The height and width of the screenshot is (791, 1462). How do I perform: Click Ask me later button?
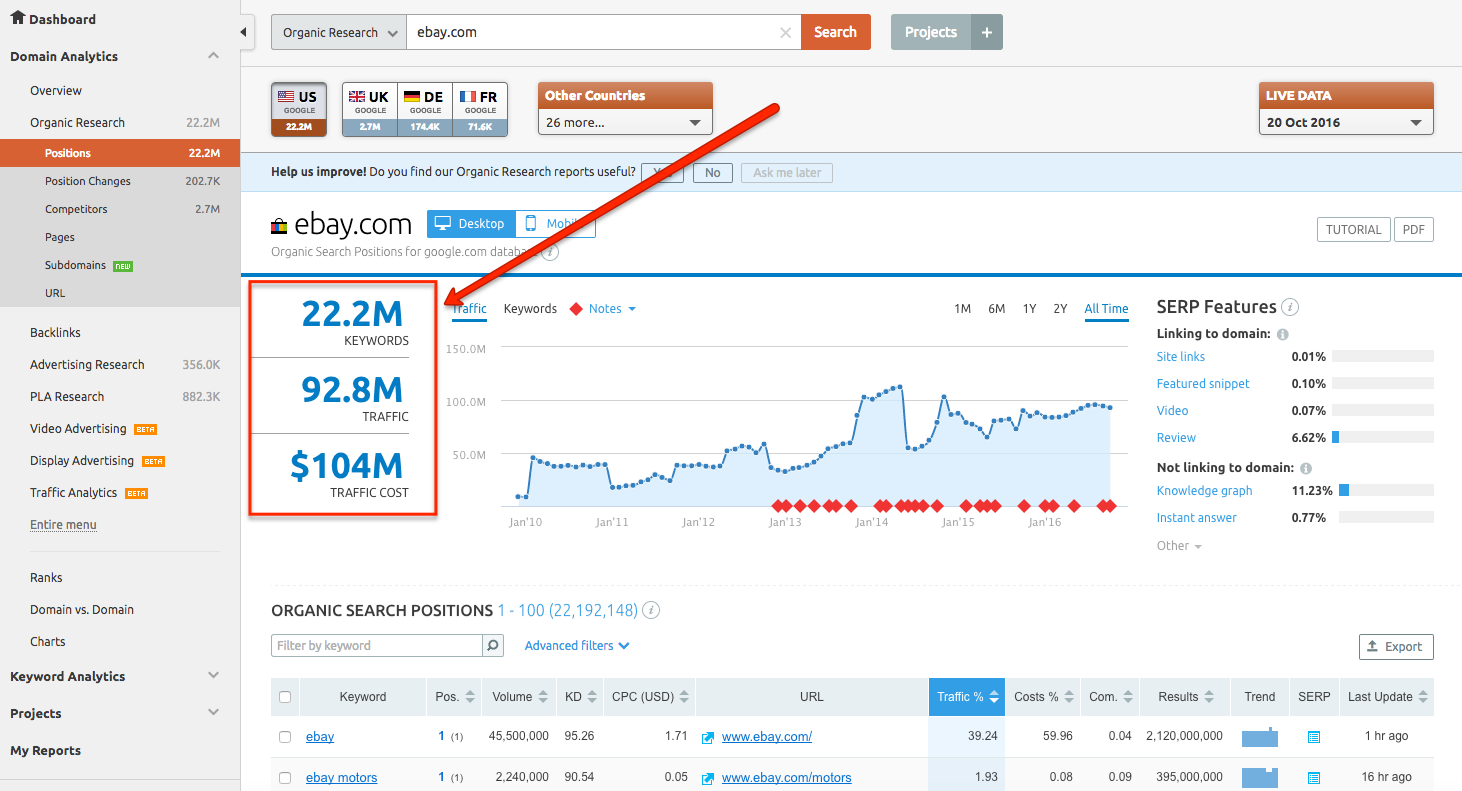click(787, 173)
